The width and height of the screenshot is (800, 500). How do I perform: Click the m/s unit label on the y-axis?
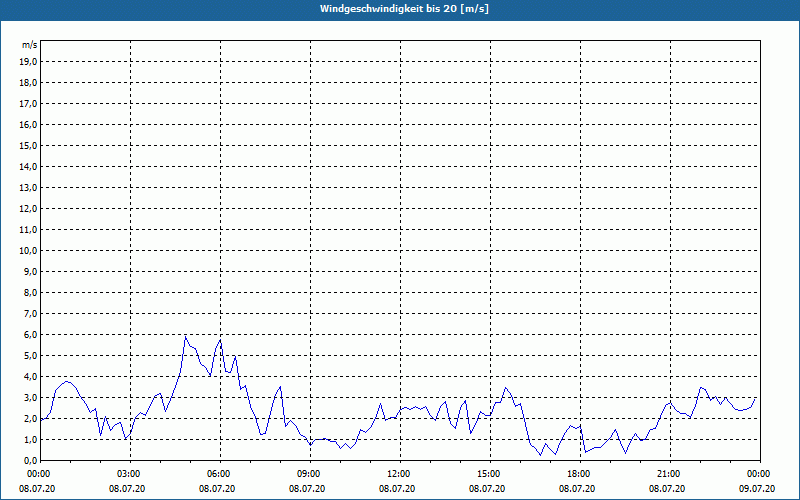pyautogui.click(x=30, y=45)
